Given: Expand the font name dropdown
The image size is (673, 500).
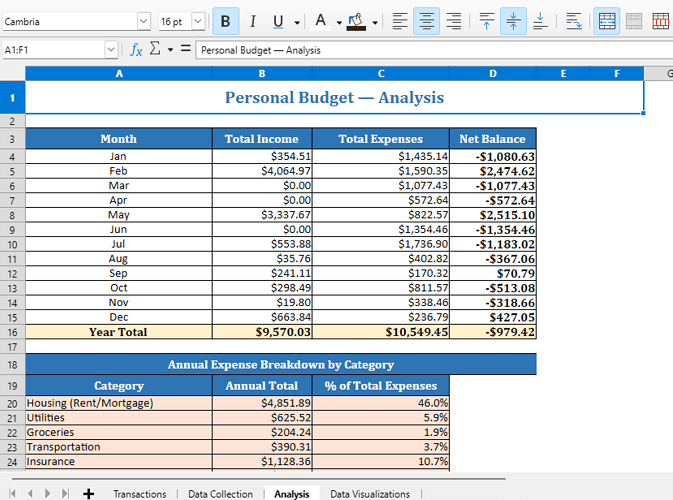Looking at the screenshot, I should coord(144,21).
